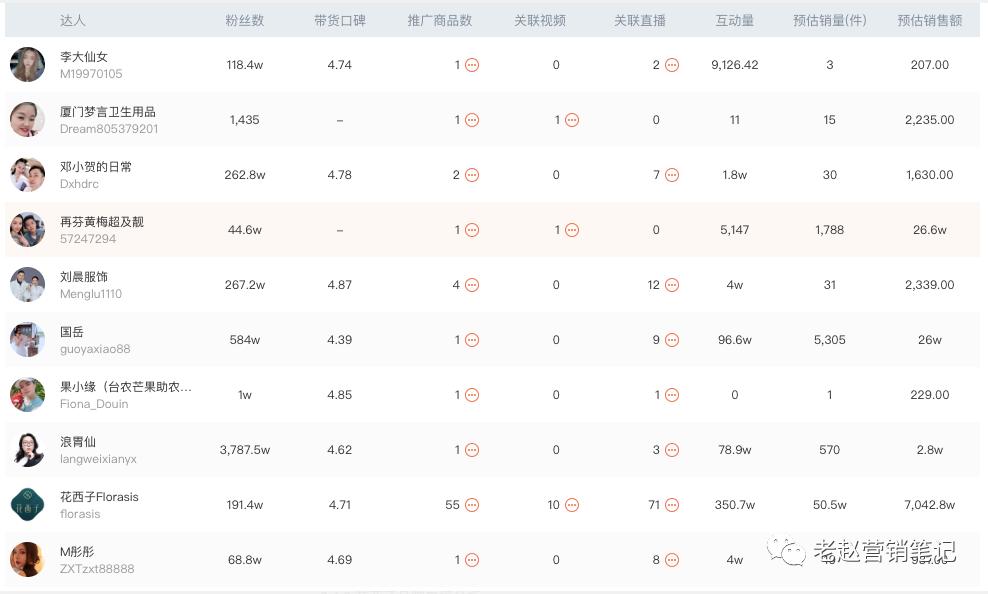Open the 带货口碑 column header

(339, 19)
